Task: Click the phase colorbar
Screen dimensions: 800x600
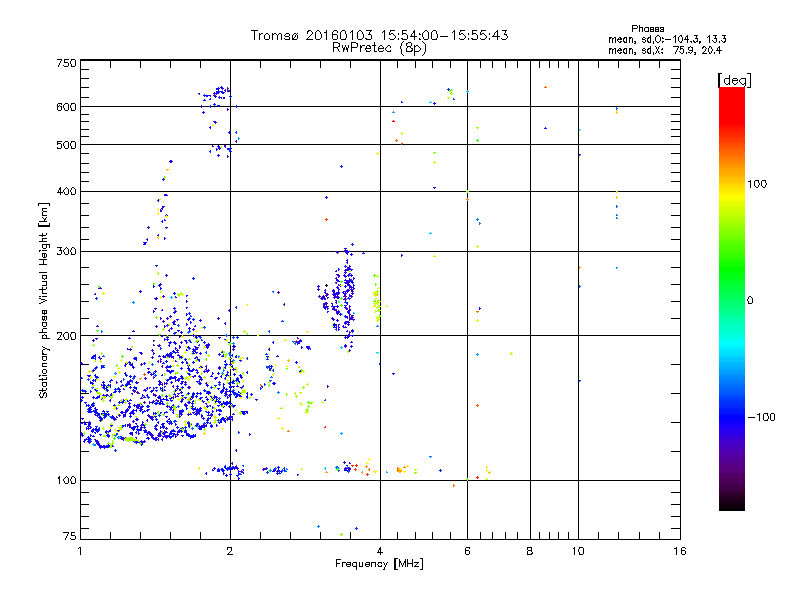Action: (732, 298)
